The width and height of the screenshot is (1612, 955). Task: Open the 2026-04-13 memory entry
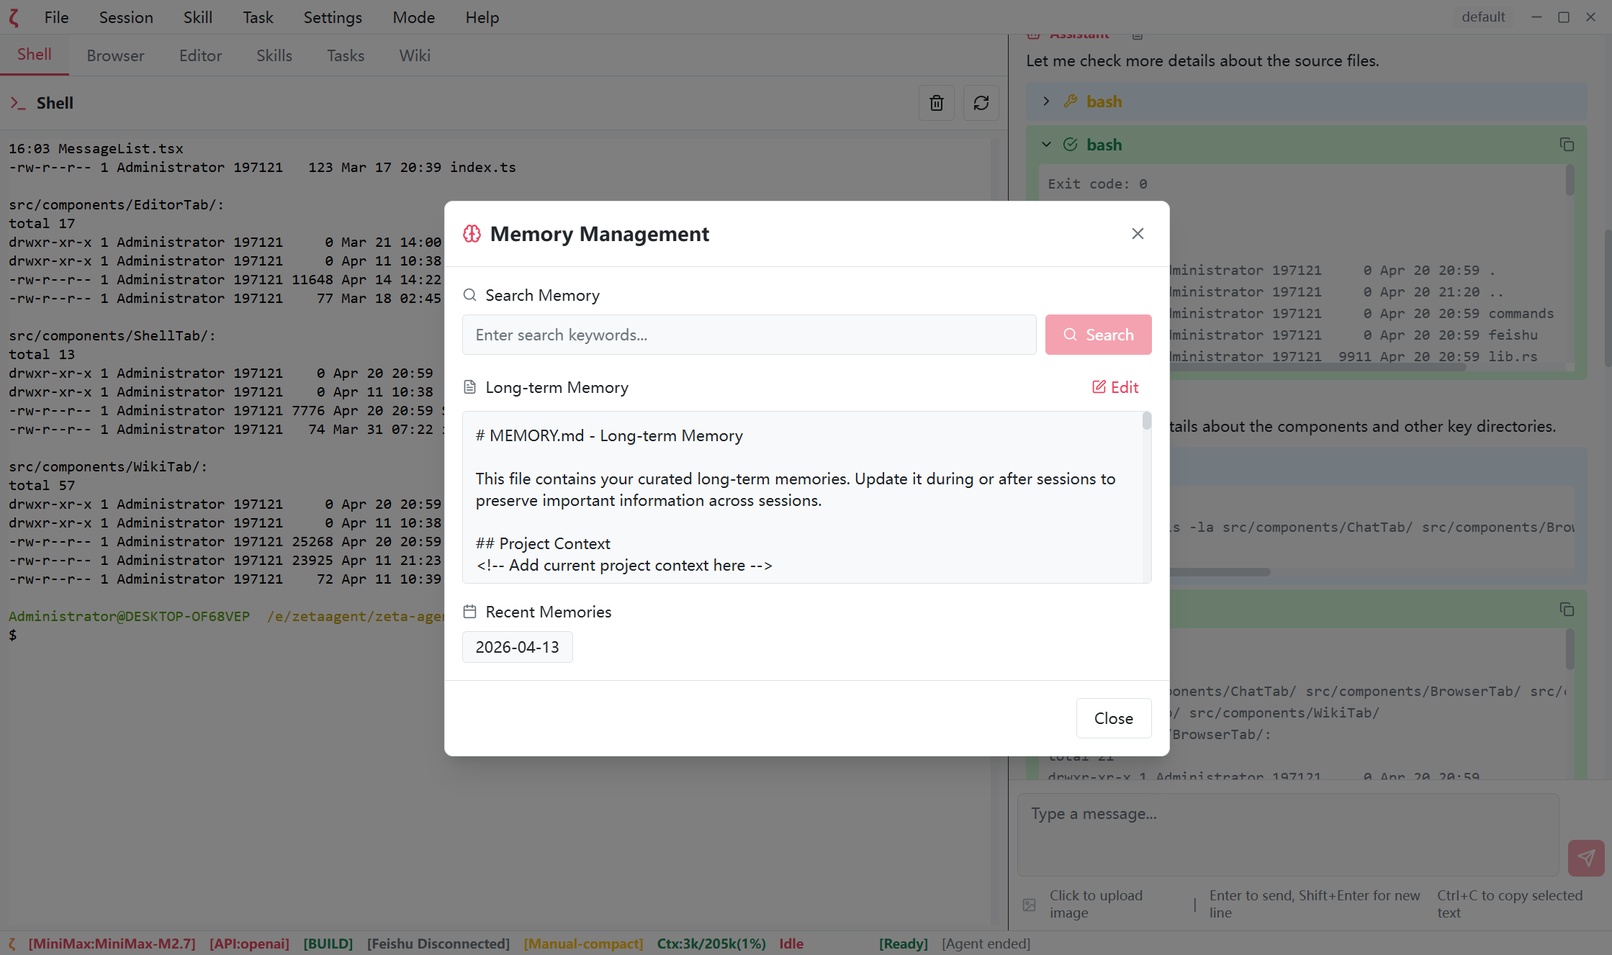click(517, 647)
